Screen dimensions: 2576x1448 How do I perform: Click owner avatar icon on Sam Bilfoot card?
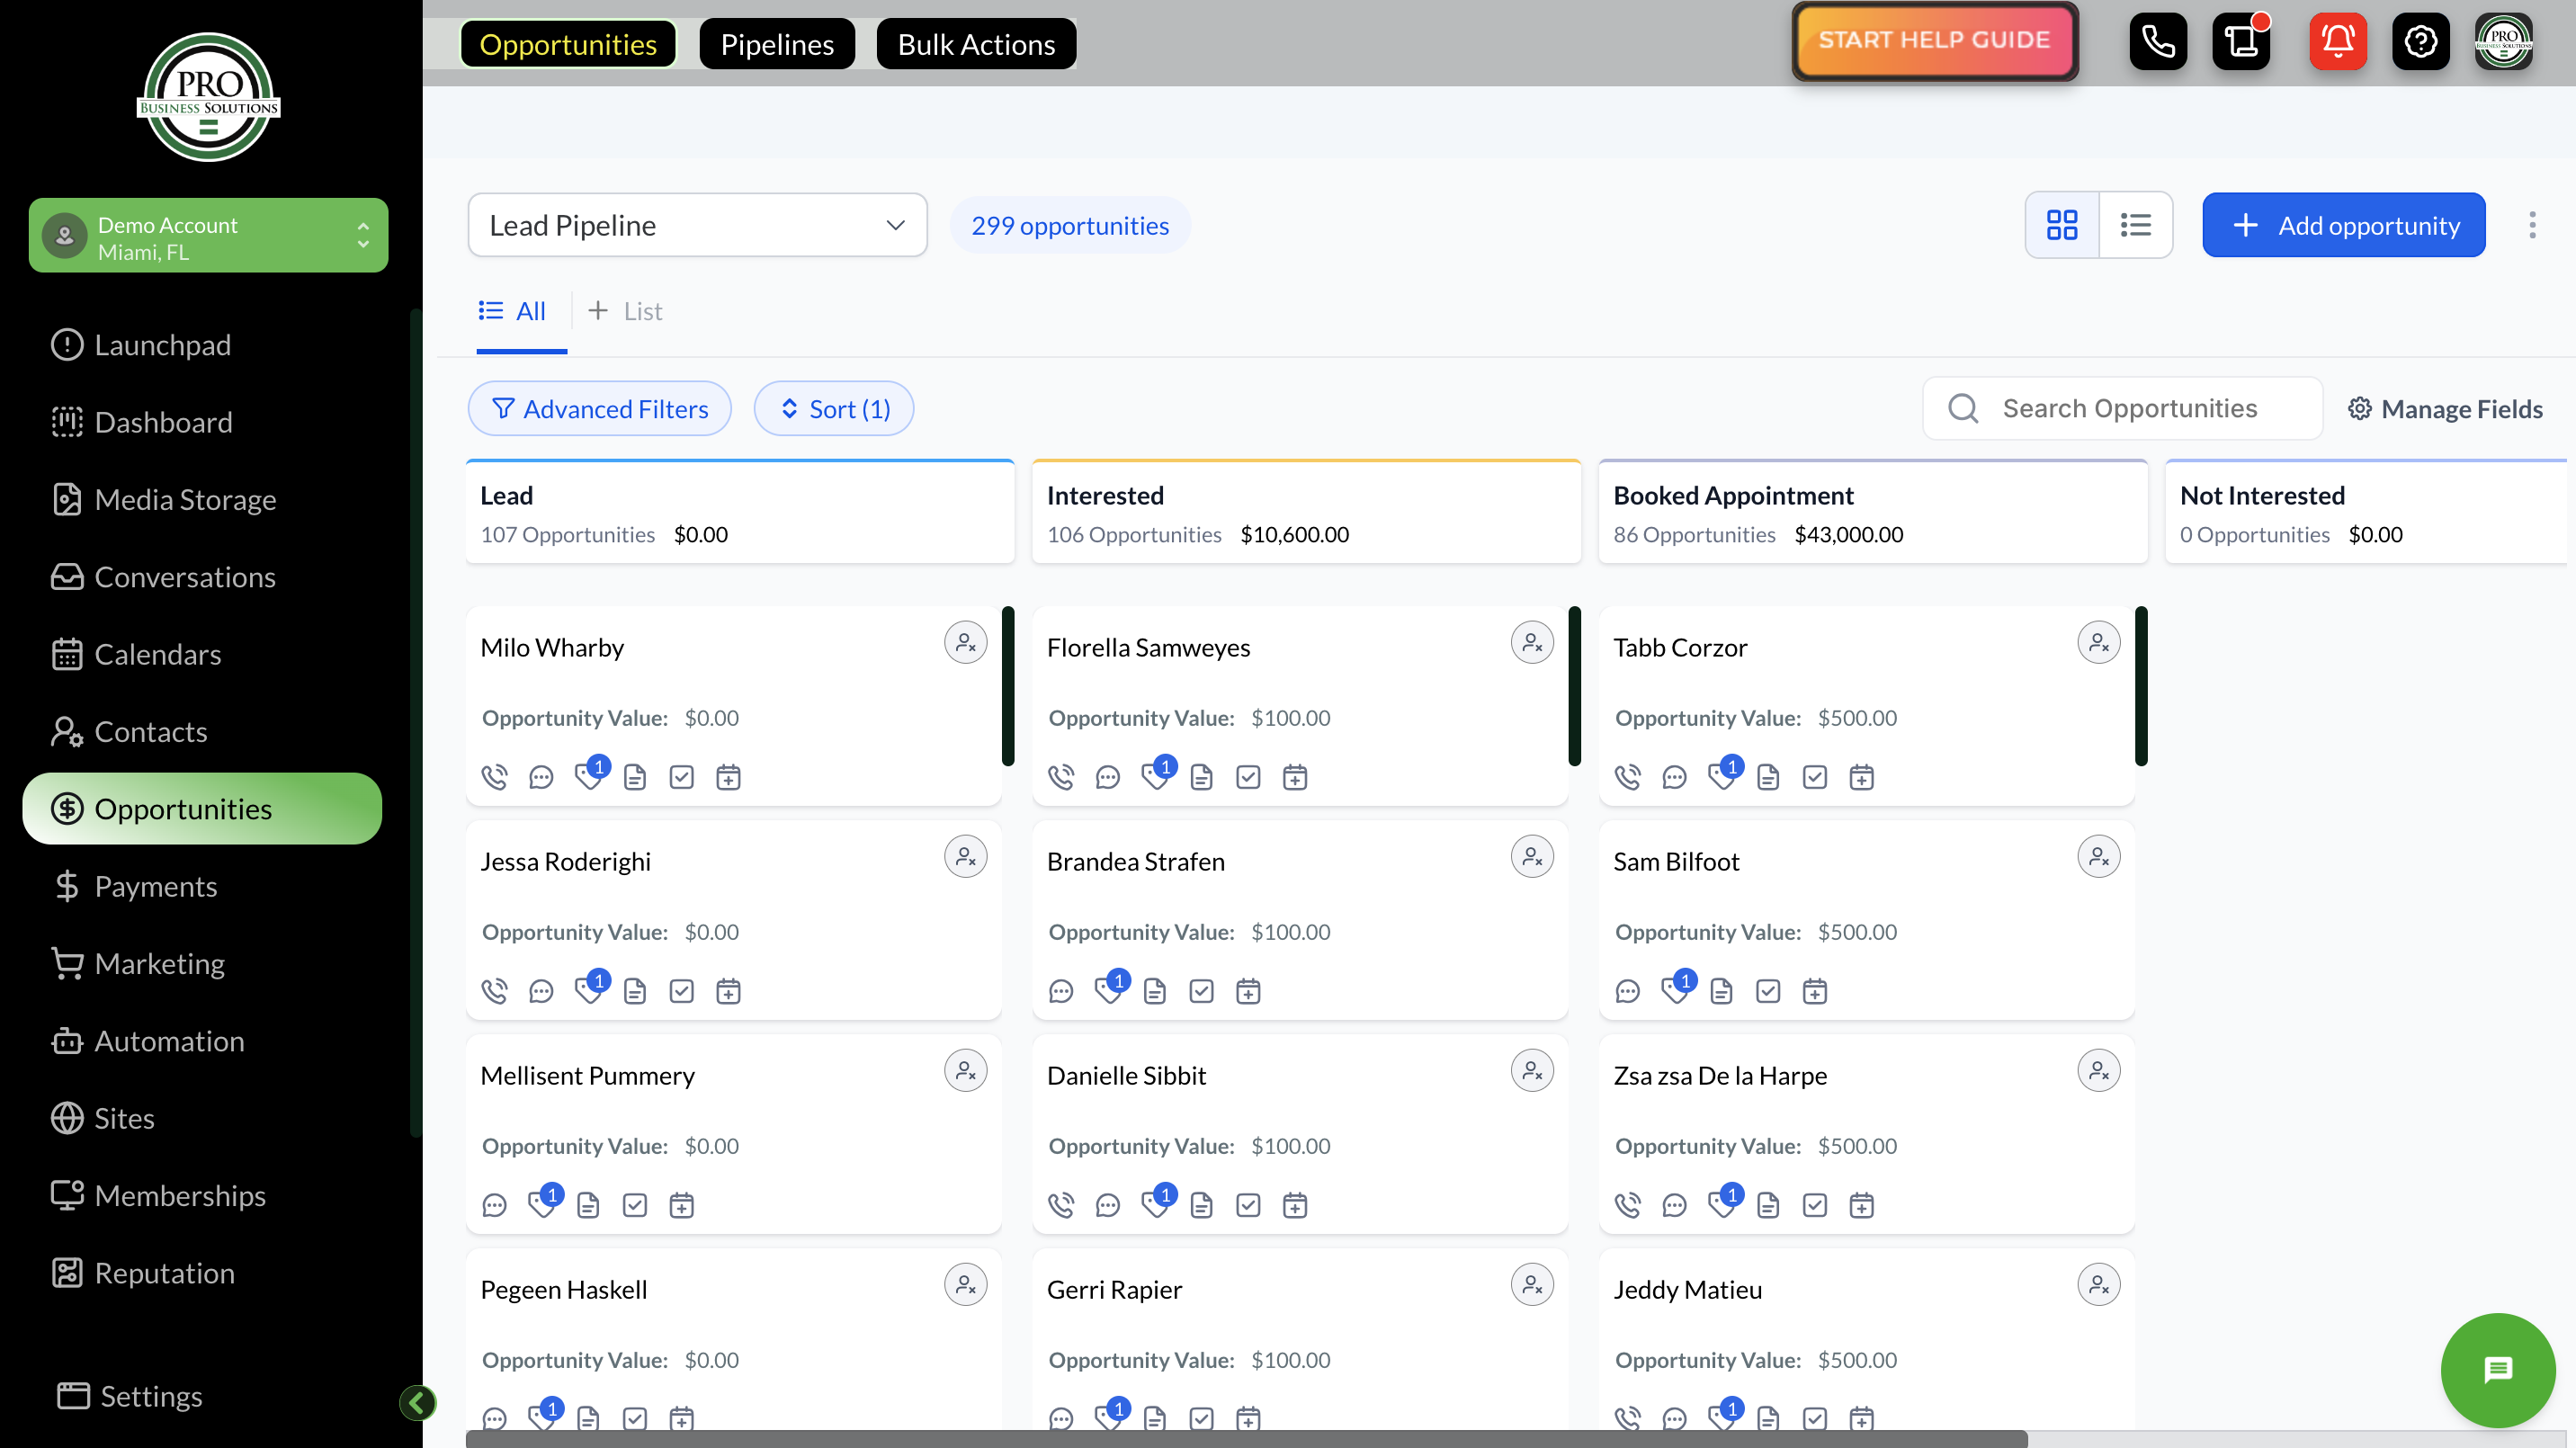tap(2098, 857)
